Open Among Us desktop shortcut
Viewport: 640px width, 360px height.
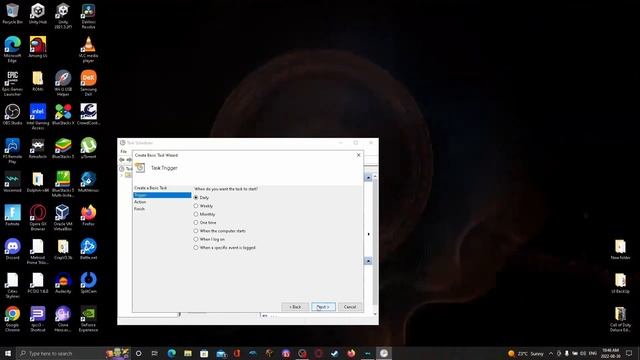38,47
